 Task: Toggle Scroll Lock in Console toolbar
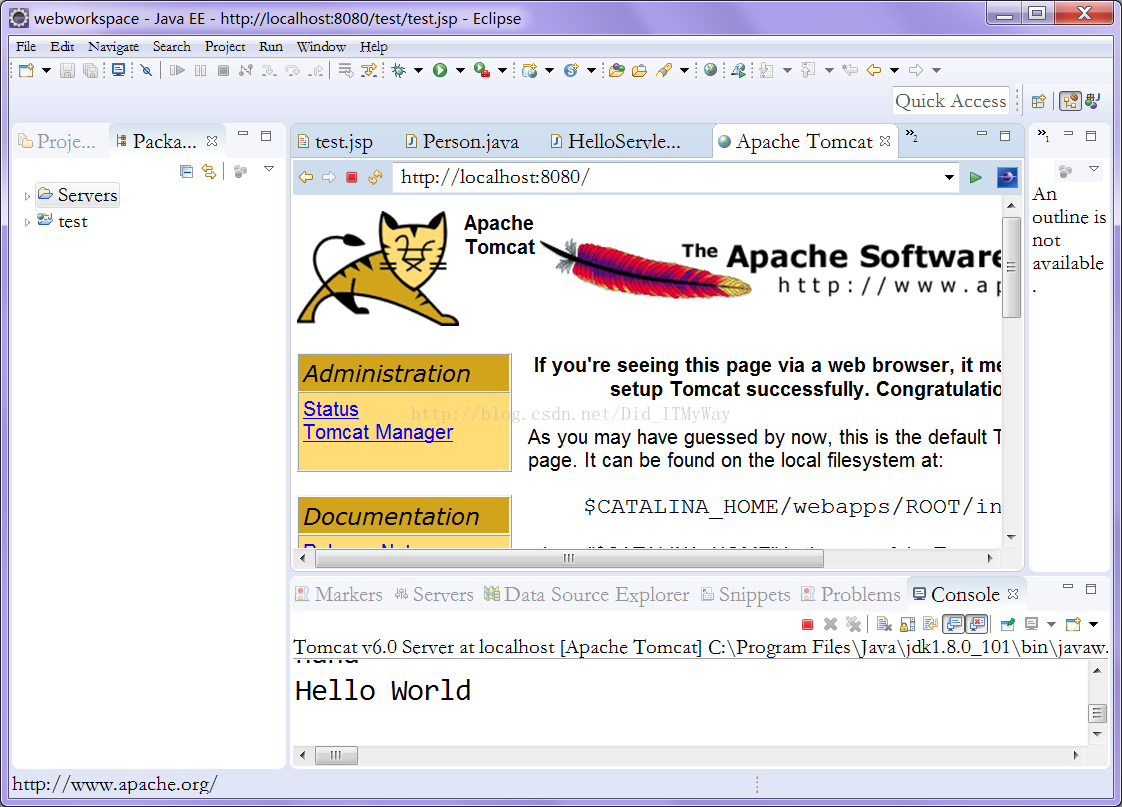tap(907, 625)
